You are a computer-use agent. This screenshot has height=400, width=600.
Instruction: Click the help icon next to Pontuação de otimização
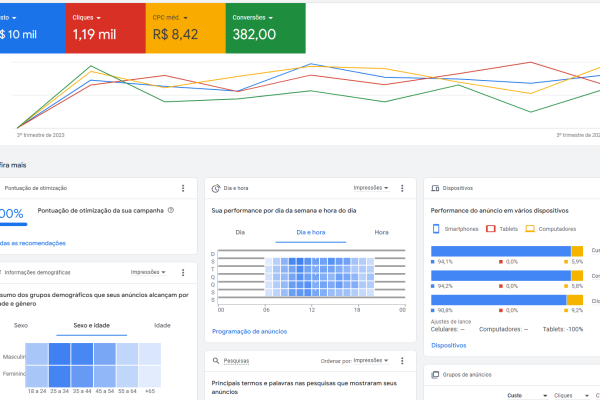click(171, 210)
